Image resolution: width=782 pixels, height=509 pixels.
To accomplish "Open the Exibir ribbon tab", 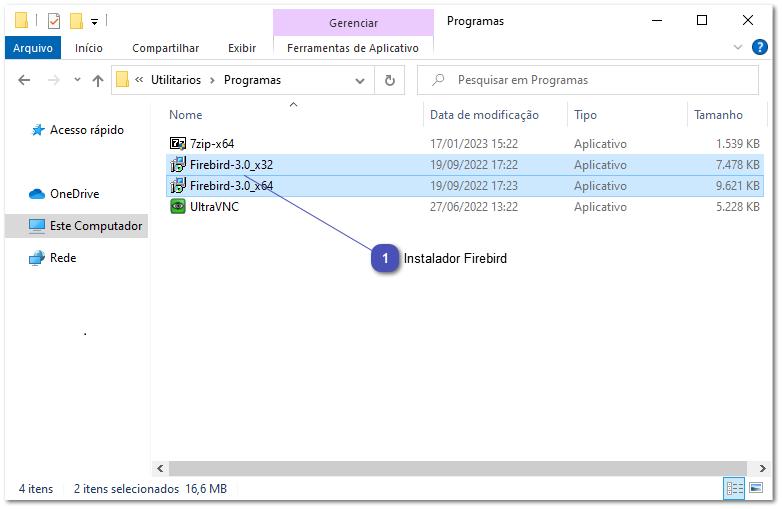I will (242, 48).
